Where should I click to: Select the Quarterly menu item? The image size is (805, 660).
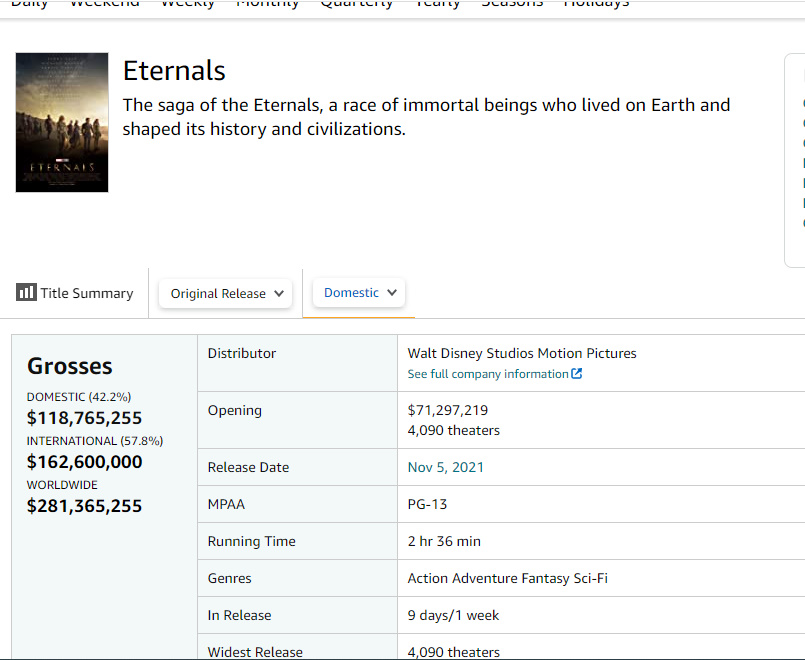coord(356,4)
